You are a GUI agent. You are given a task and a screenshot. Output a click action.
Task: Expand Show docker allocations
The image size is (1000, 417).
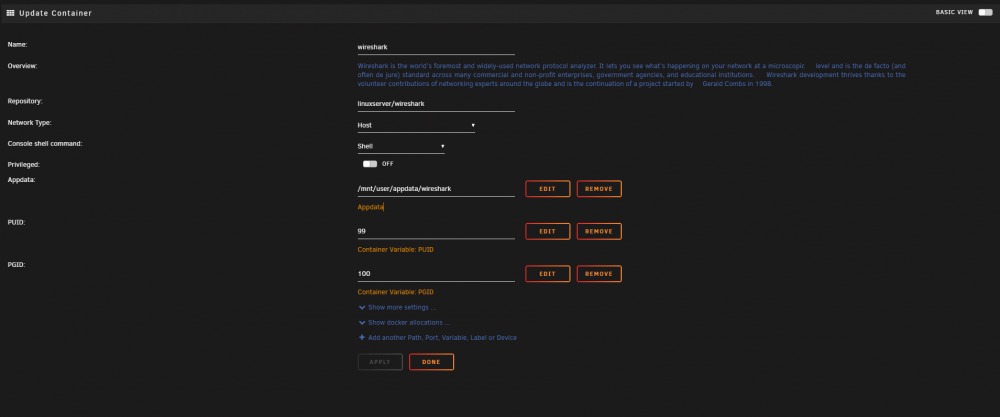(409, 323)
